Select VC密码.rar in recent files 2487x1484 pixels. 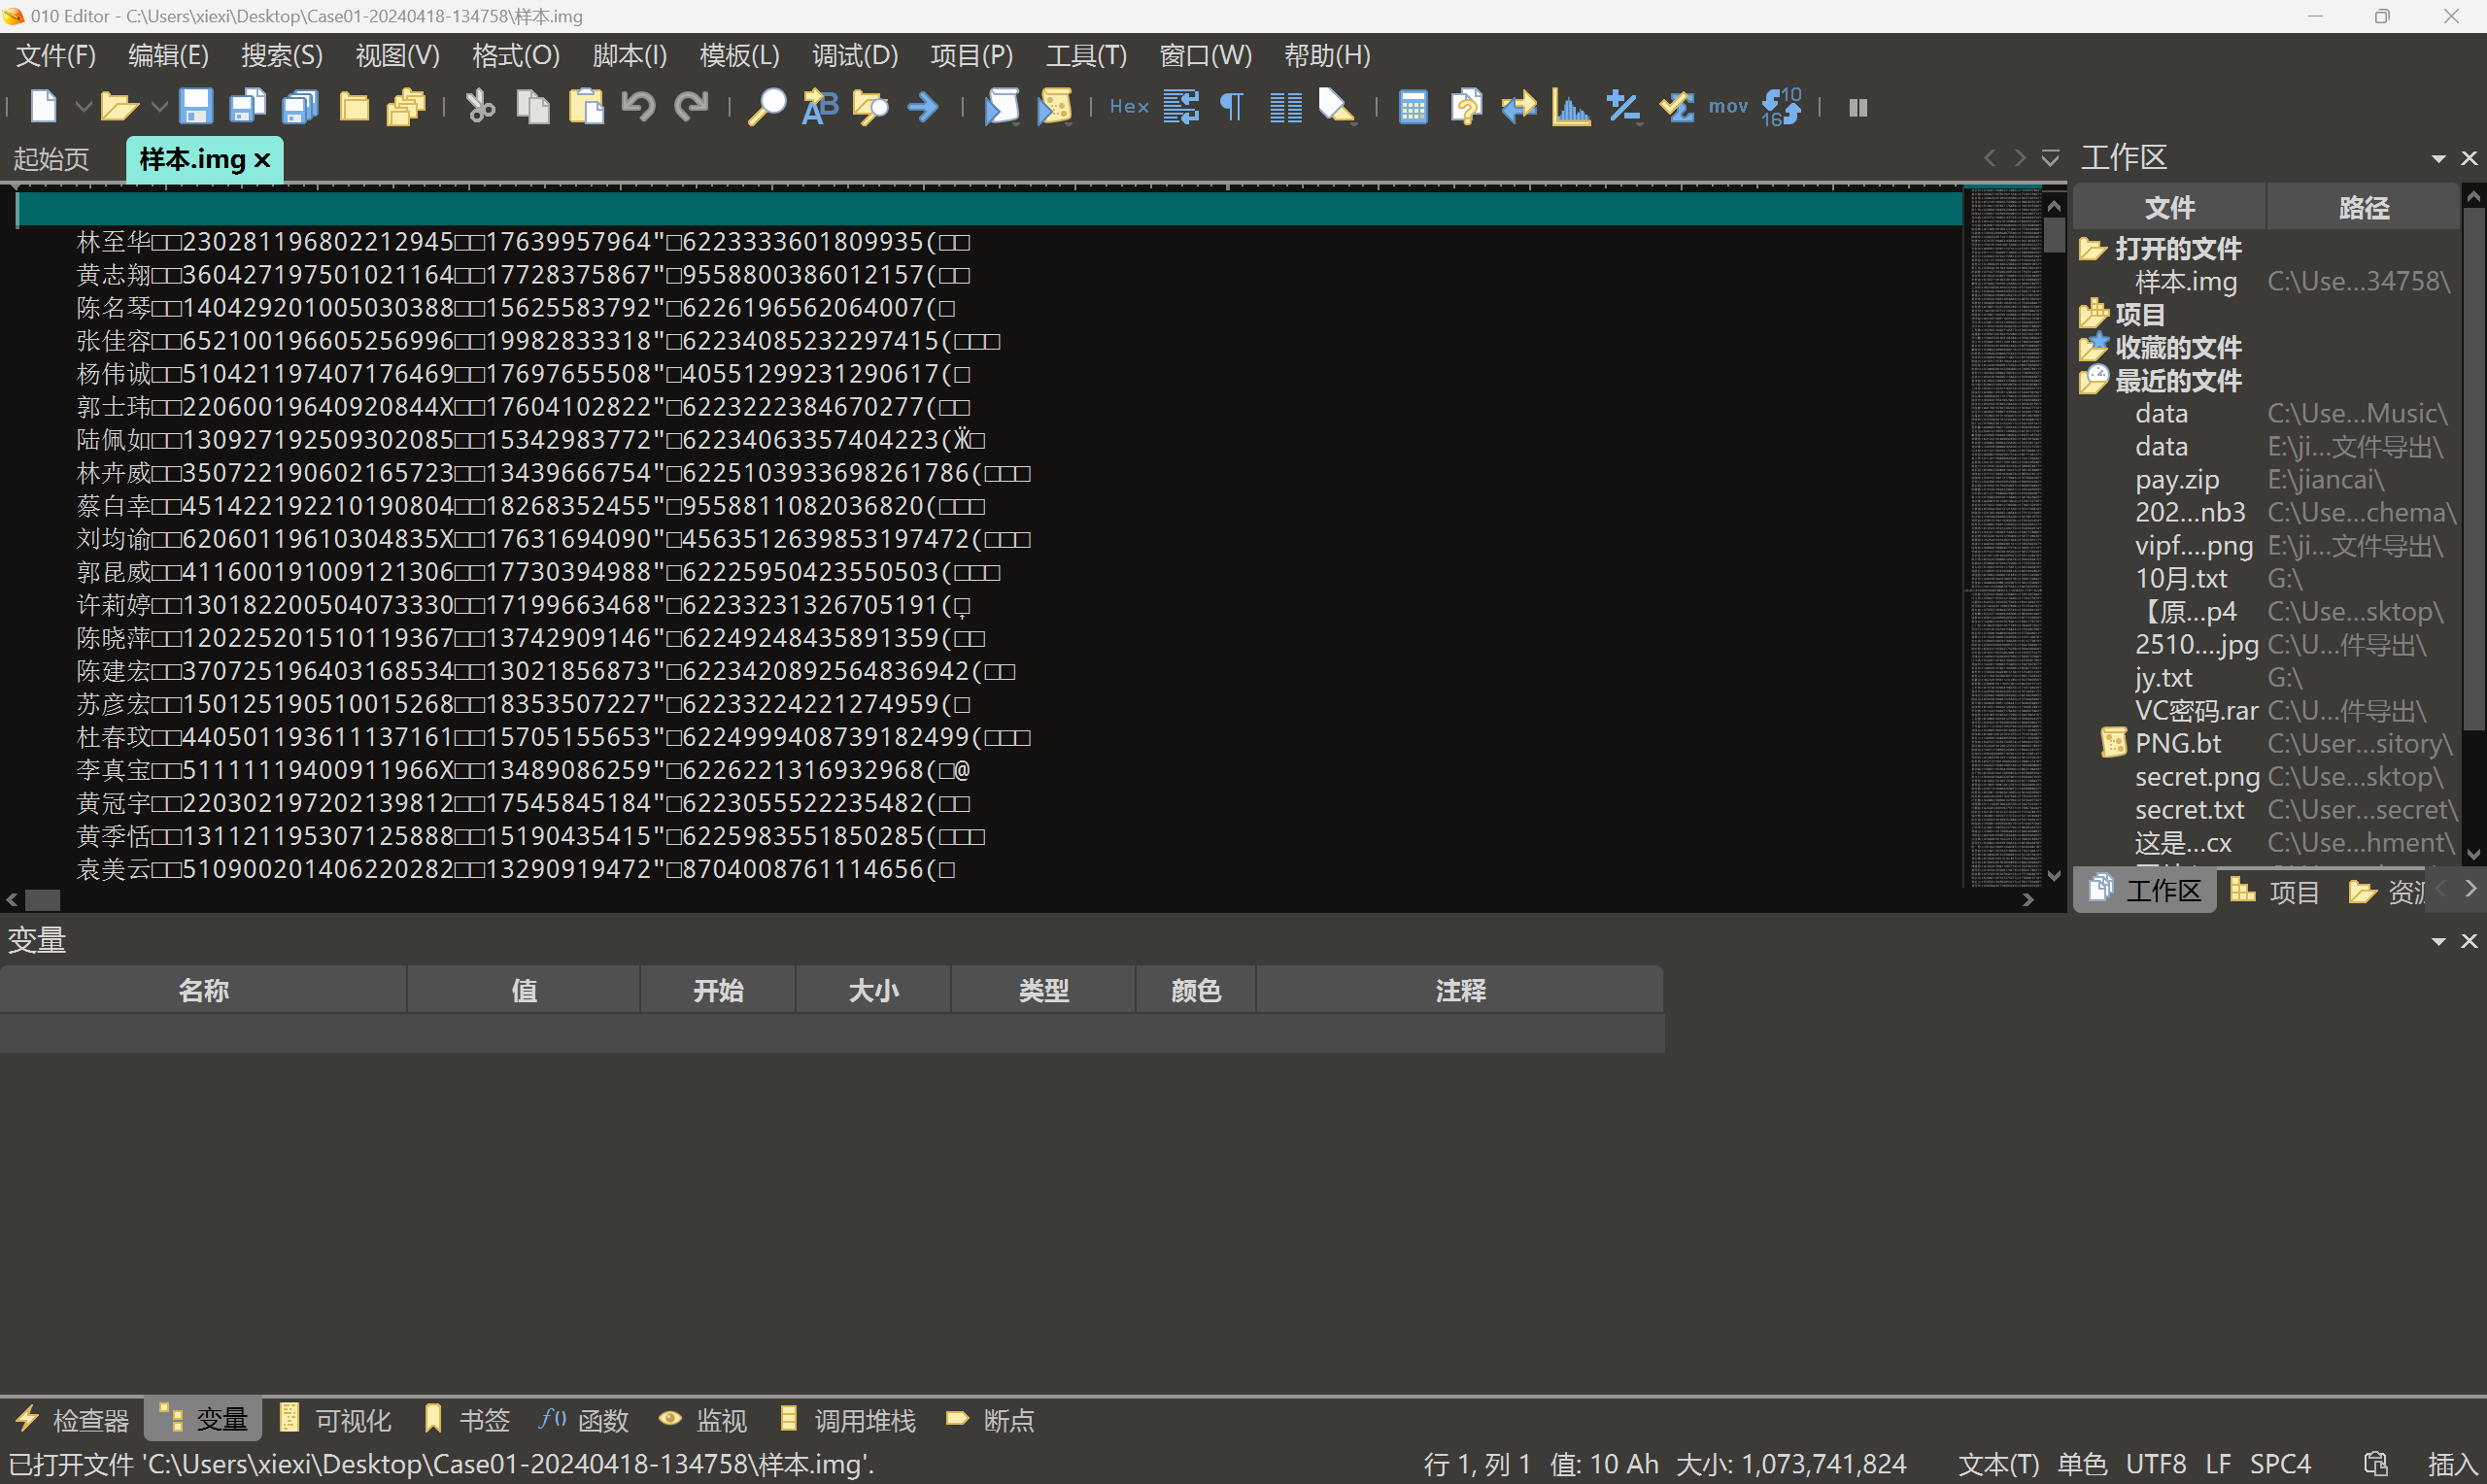(2196, 710)
